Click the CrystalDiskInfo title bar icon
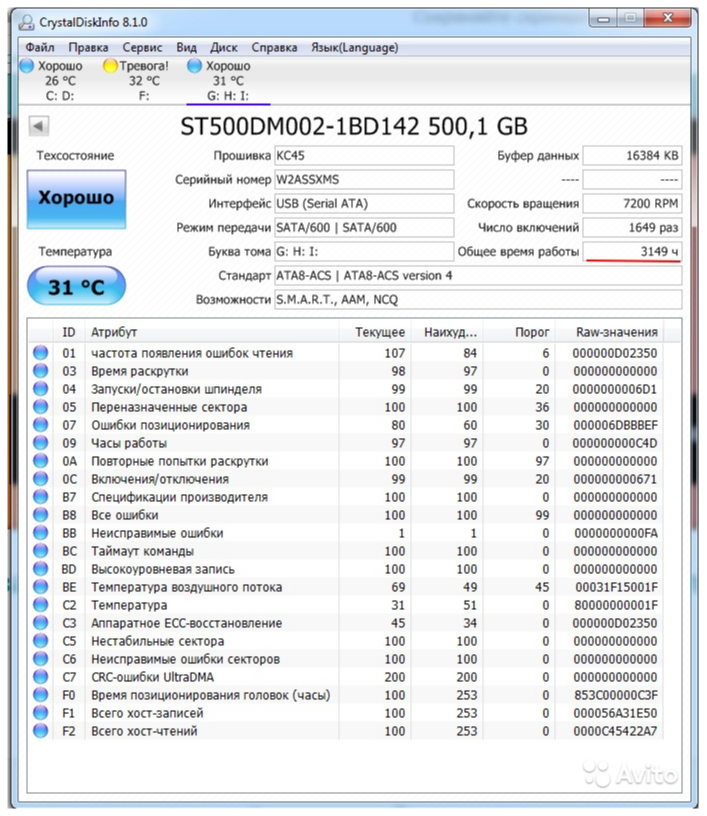The height and width of the screenshot is (816, 707). 27,22
